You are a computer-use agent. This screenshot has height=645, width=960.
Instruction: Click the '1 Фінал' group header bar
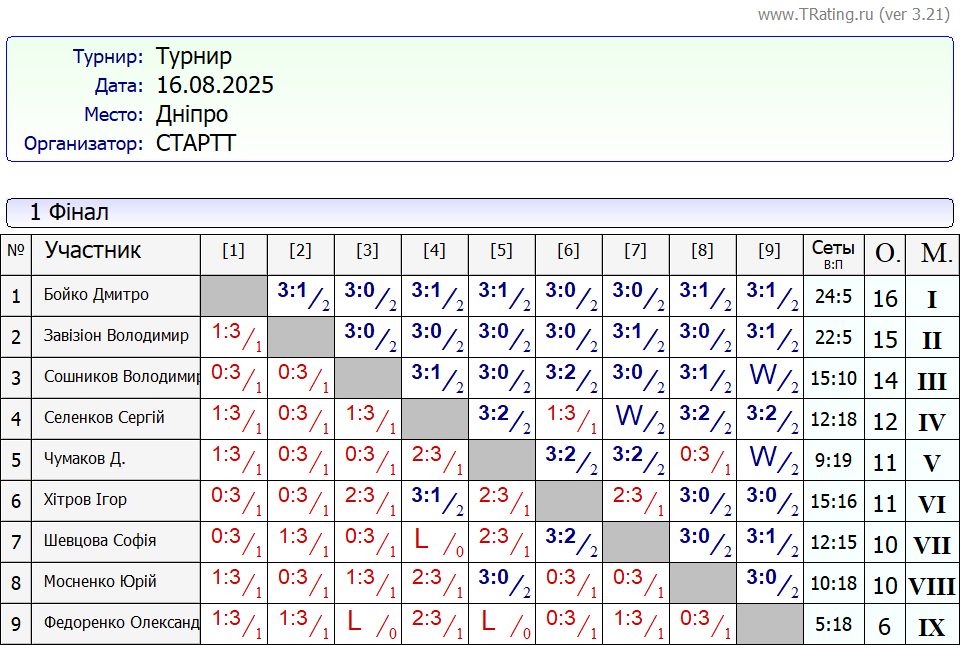pos(480,212)
